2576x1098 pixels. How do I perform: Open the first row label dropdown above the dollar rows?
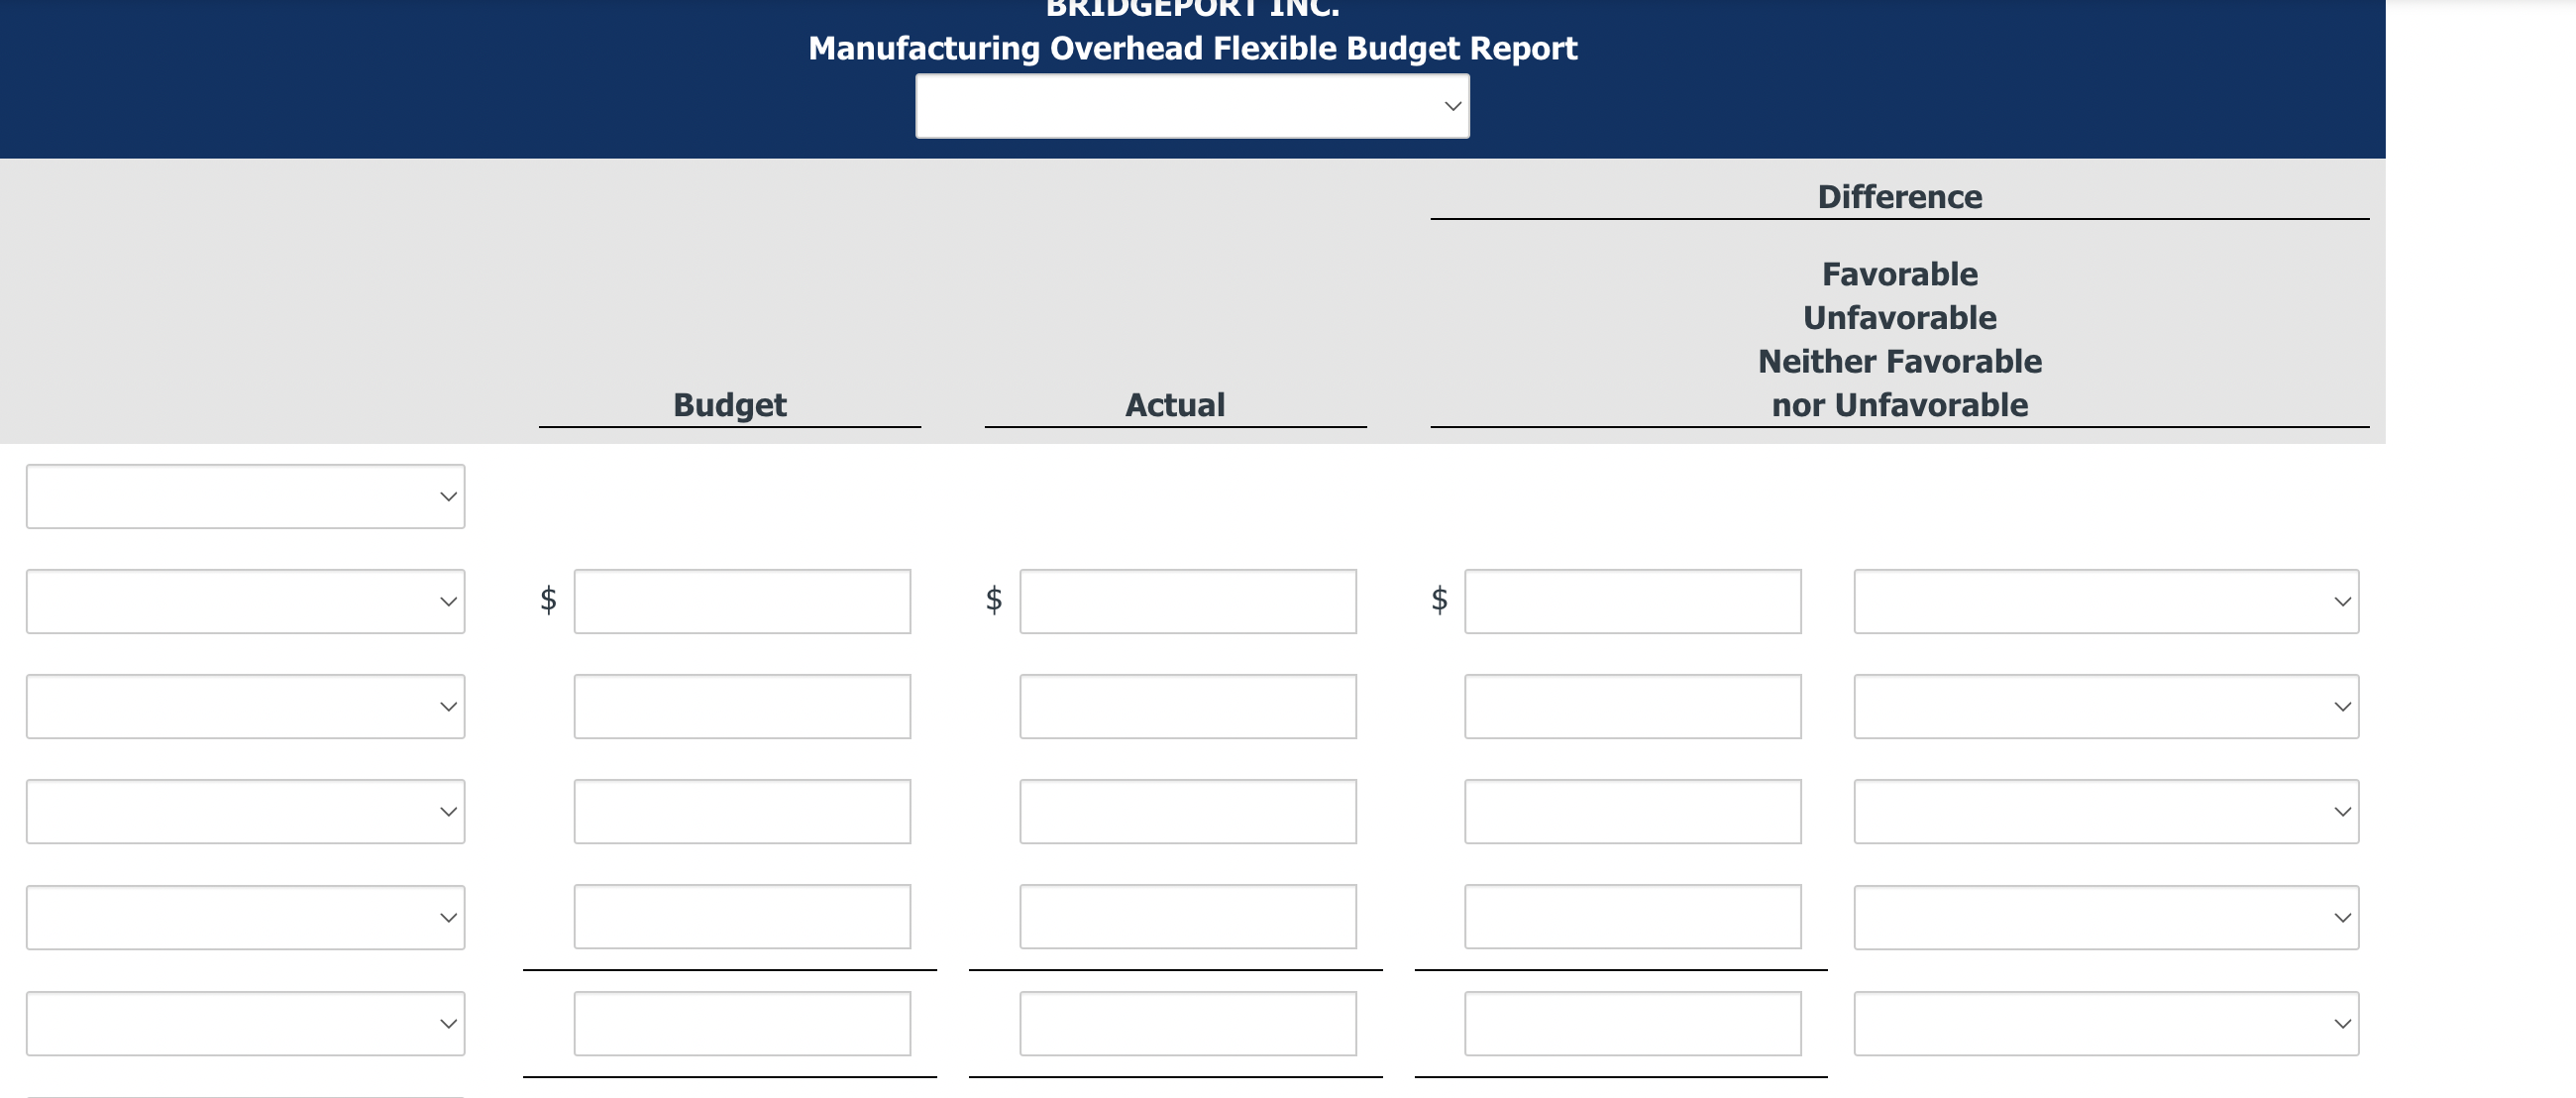pos(245,496)
